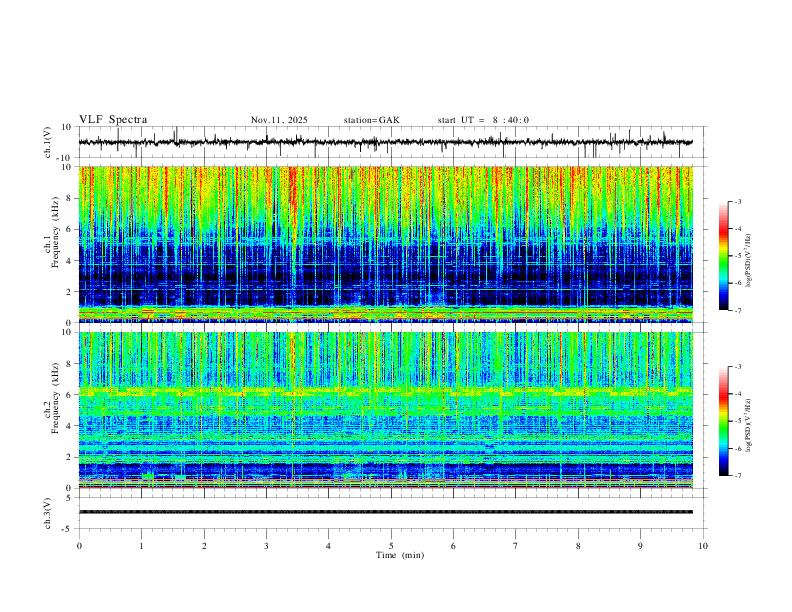
Task: Click time-axis tick label "4" minutes
Action: coord(328,546)
